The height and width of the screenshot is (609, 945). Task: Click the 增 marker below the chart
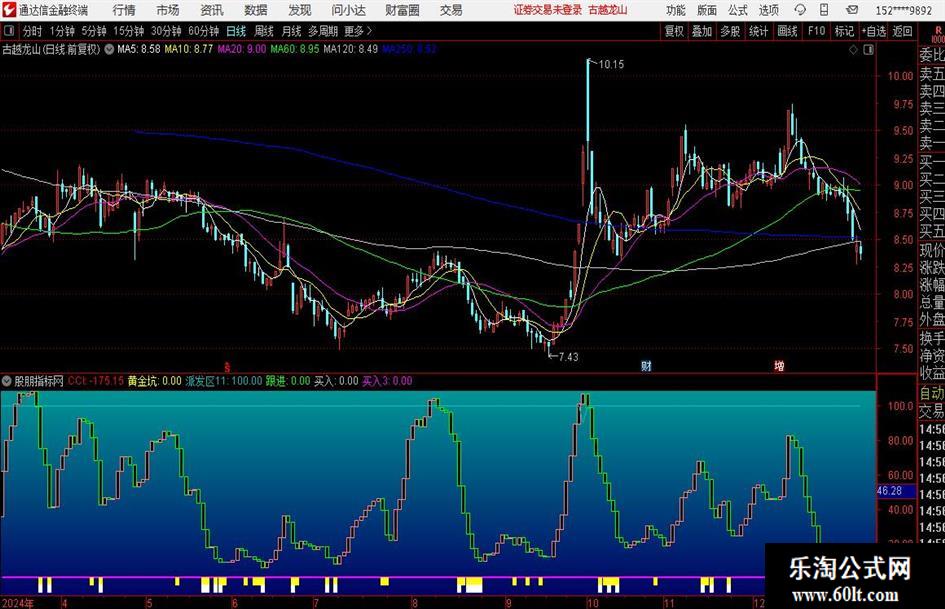779,365
